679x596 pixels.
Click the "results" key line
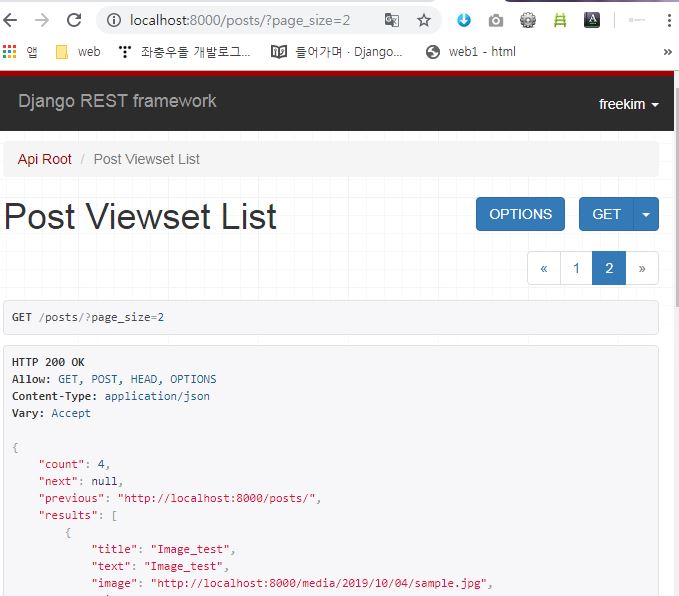point(78,515)
